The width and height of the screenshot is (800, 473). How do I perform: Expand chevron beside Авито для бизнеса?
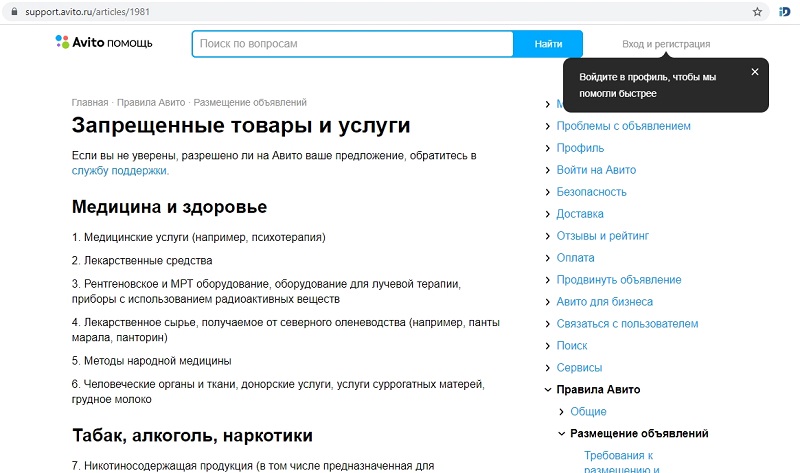click(x=547, y=302)
